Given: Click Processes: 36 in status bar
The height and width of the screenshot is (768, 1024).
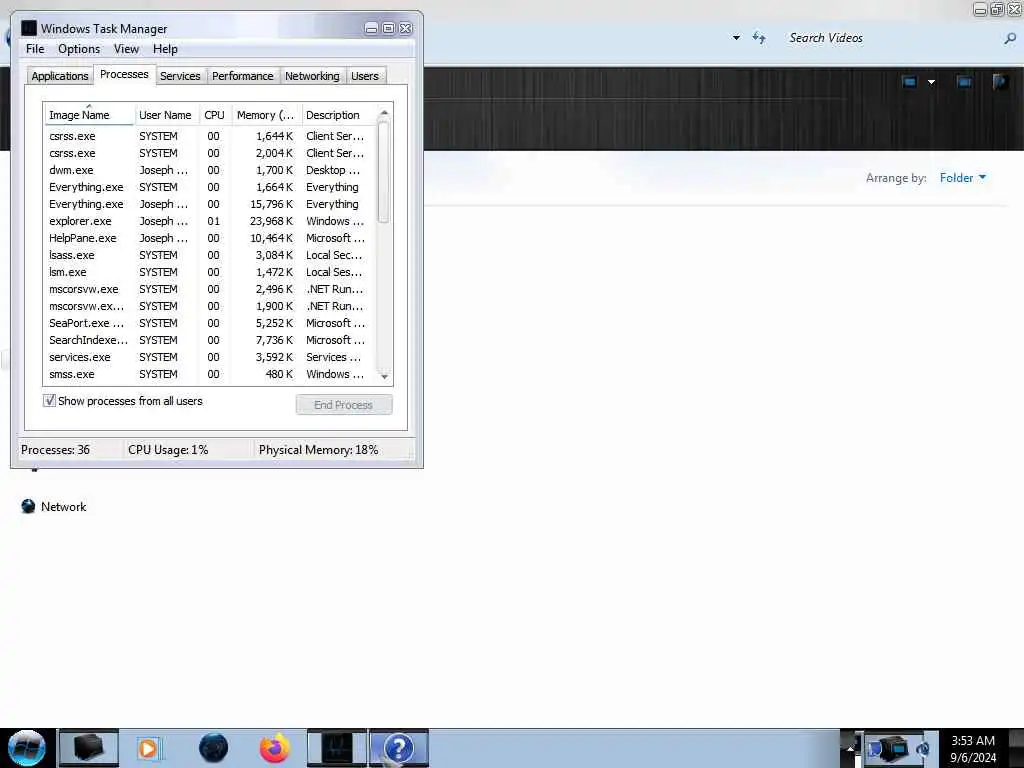Looking at the screenshot, I should pyautogui.click(x=56, y=450).
